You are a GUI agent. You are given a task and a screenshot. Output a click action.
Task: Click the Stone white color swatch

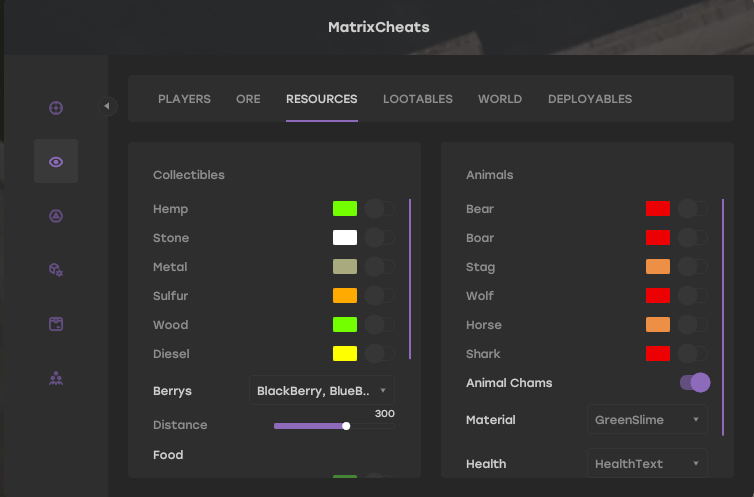pos(345,238)
